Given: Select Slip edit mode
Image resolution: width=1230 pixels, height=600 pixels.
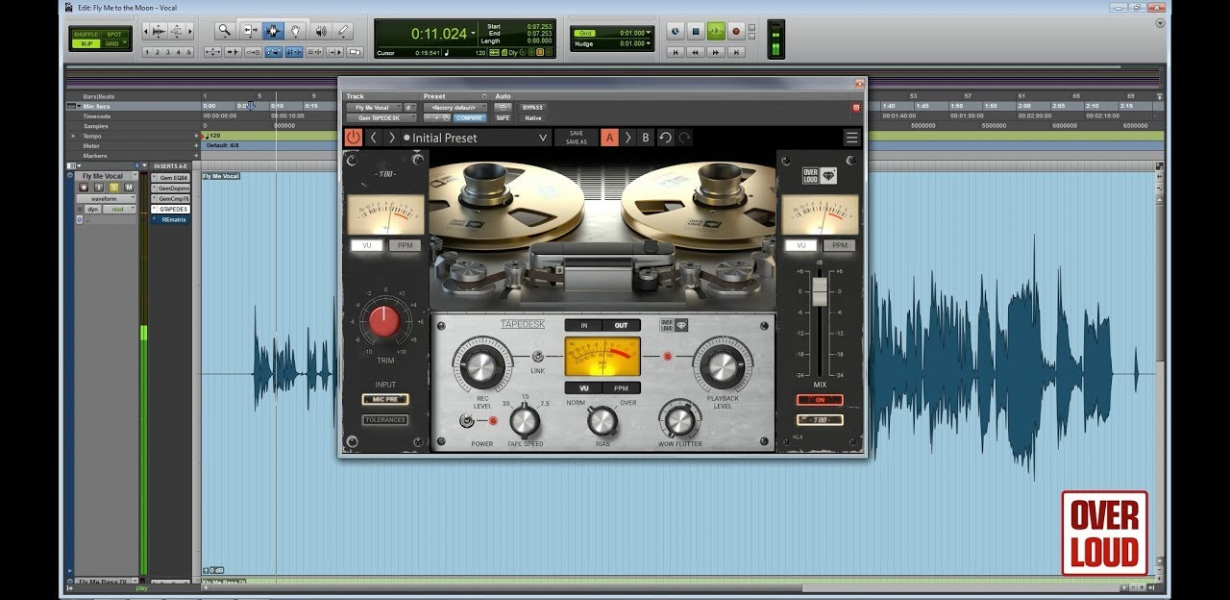Looking at the screenshot, I should [x=86, y=44].
